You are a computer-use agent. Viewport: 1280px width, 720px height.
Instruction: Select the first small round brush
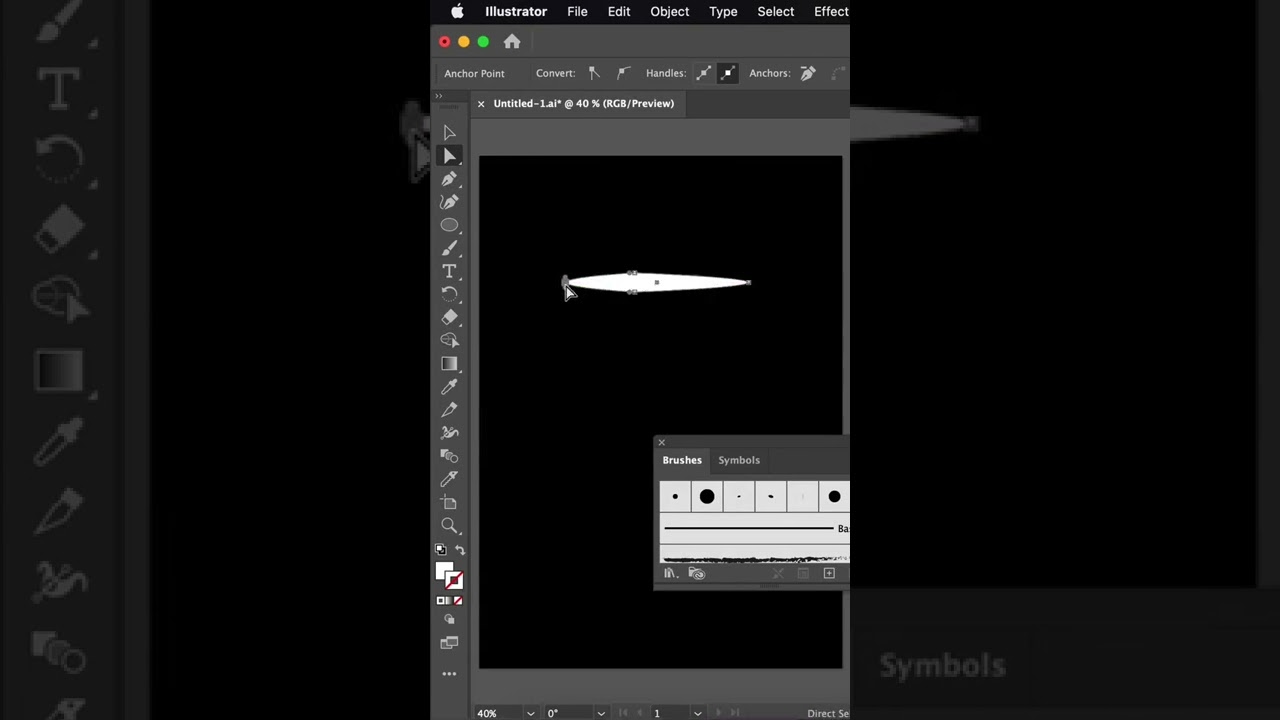point(675,497)
